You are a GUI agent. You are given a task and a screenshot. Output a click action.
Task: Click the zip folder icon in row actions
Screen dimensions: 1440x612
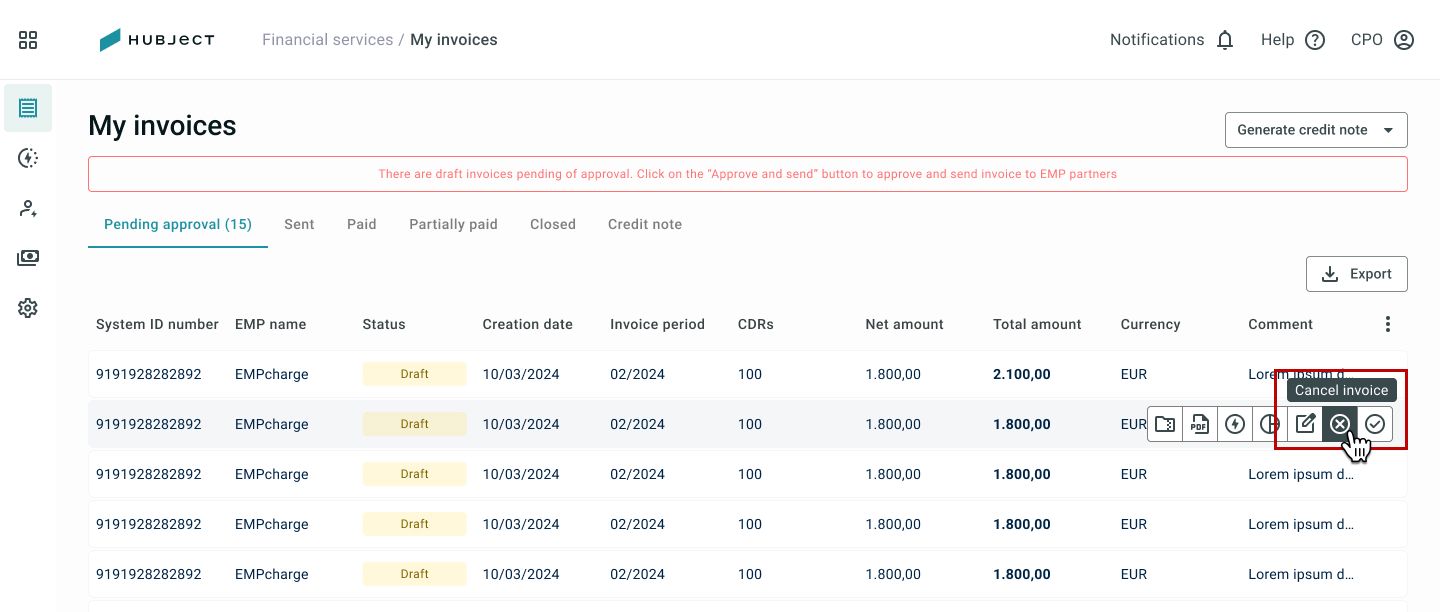(x=1165, y=424)
